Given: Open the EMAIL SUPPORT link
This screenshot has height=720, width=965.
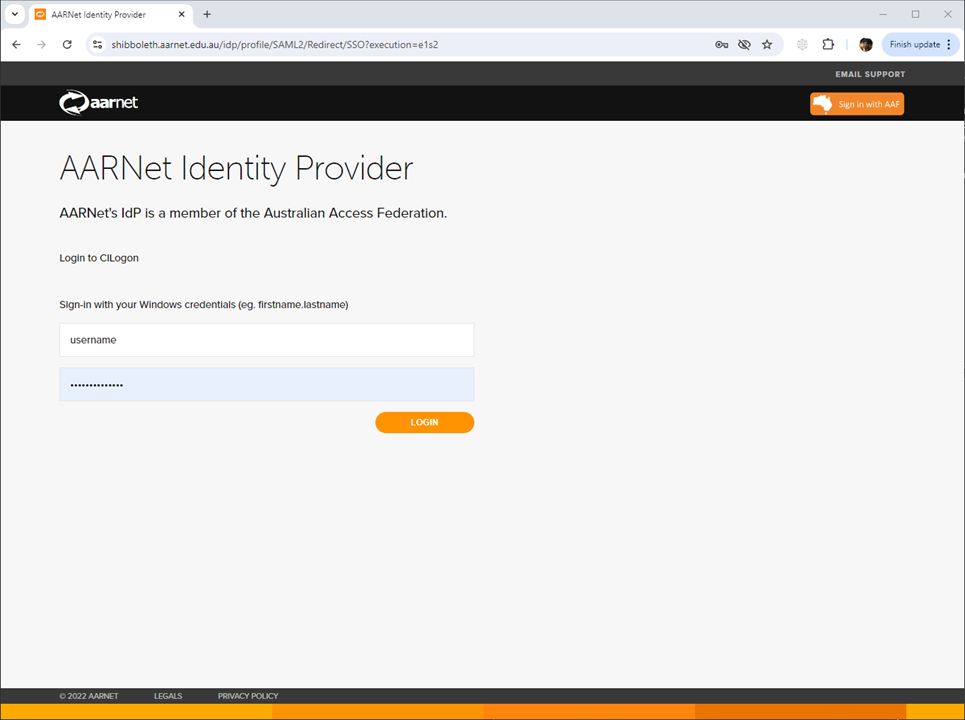Looking at the screenshot, I should click(870, 74).
